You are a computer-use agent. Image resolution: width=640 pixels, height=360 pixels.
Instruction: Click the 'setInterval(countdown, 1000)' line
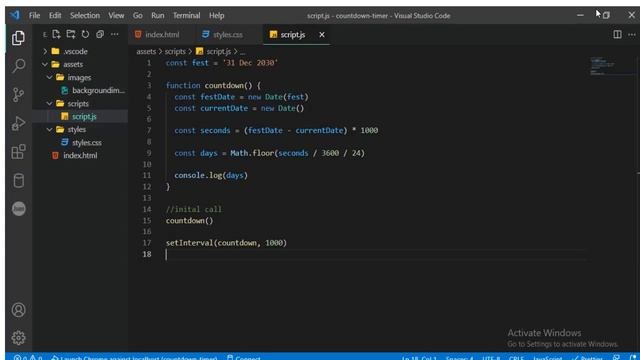pyautogui.click(x=226, y=243)
